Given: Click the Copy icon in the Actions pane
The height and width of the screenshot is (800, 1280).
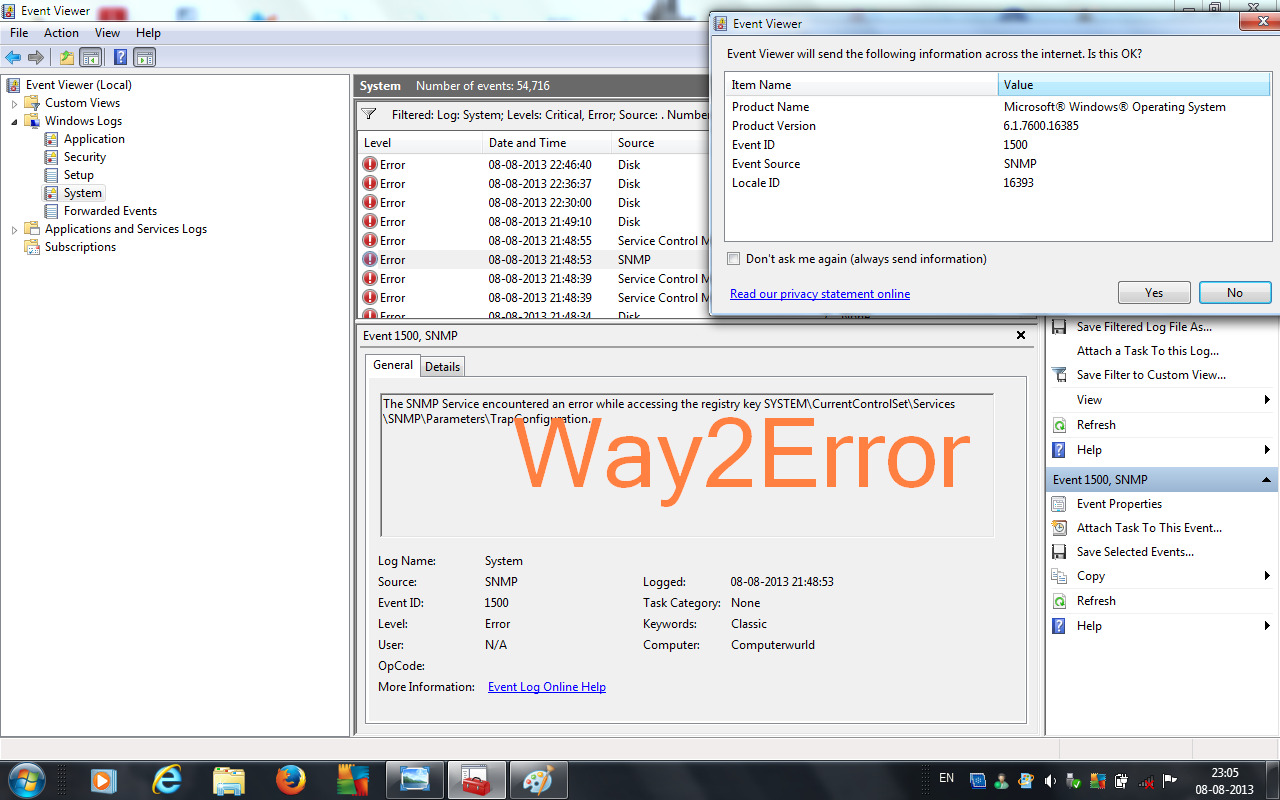Looking at the screenshot, I should coord(1059,576).
